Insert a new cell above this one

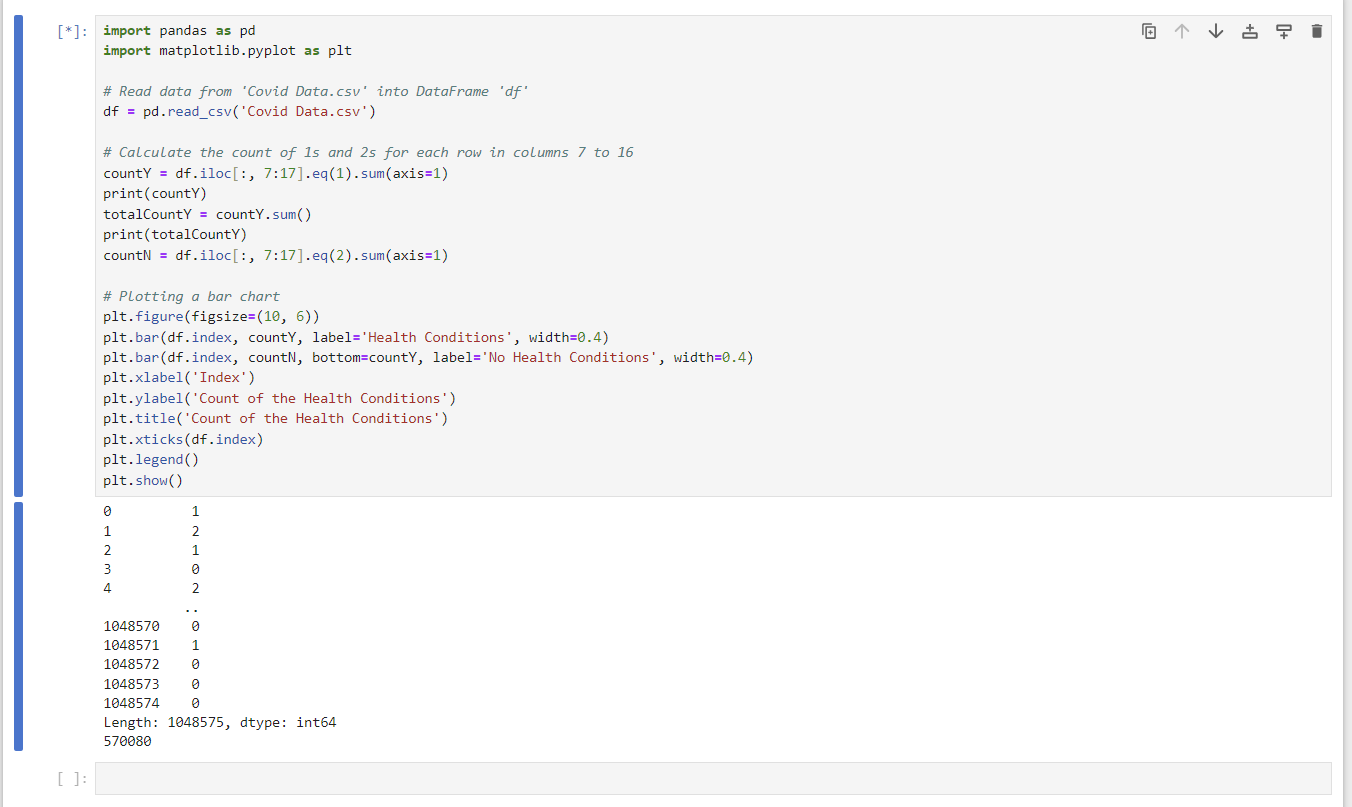(1249, 31)
